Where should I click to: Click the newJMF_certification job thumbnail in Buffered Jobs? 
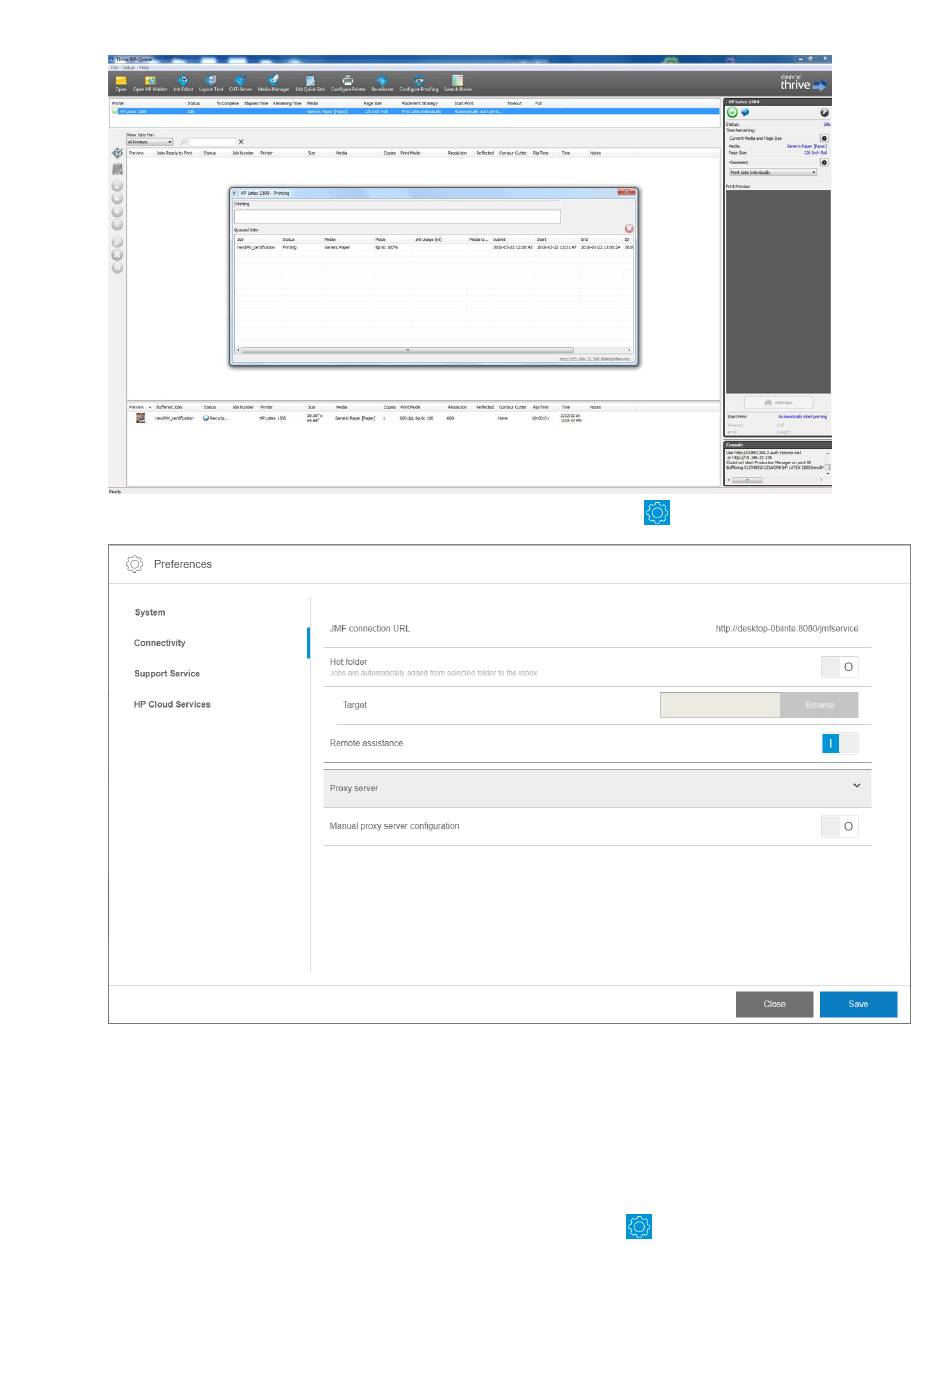point(141,418)
